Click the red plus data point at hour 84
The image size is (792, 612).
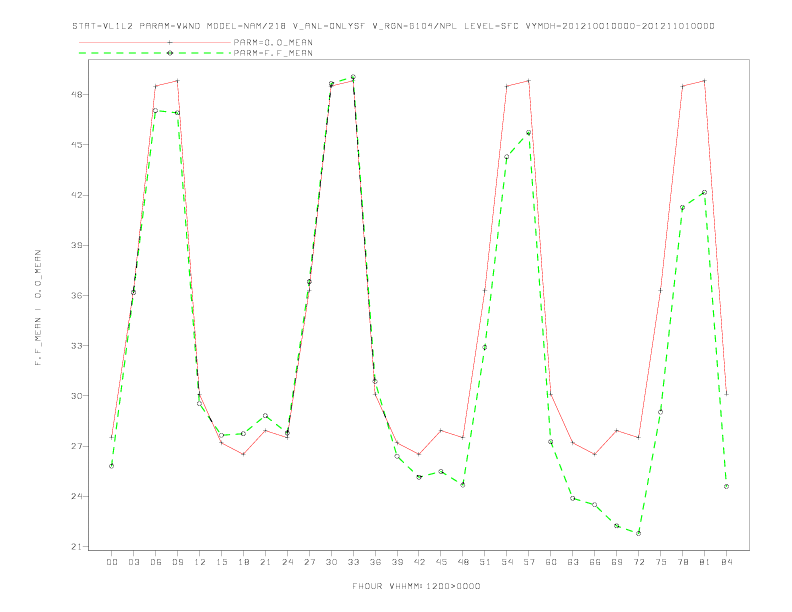[726, 394]
